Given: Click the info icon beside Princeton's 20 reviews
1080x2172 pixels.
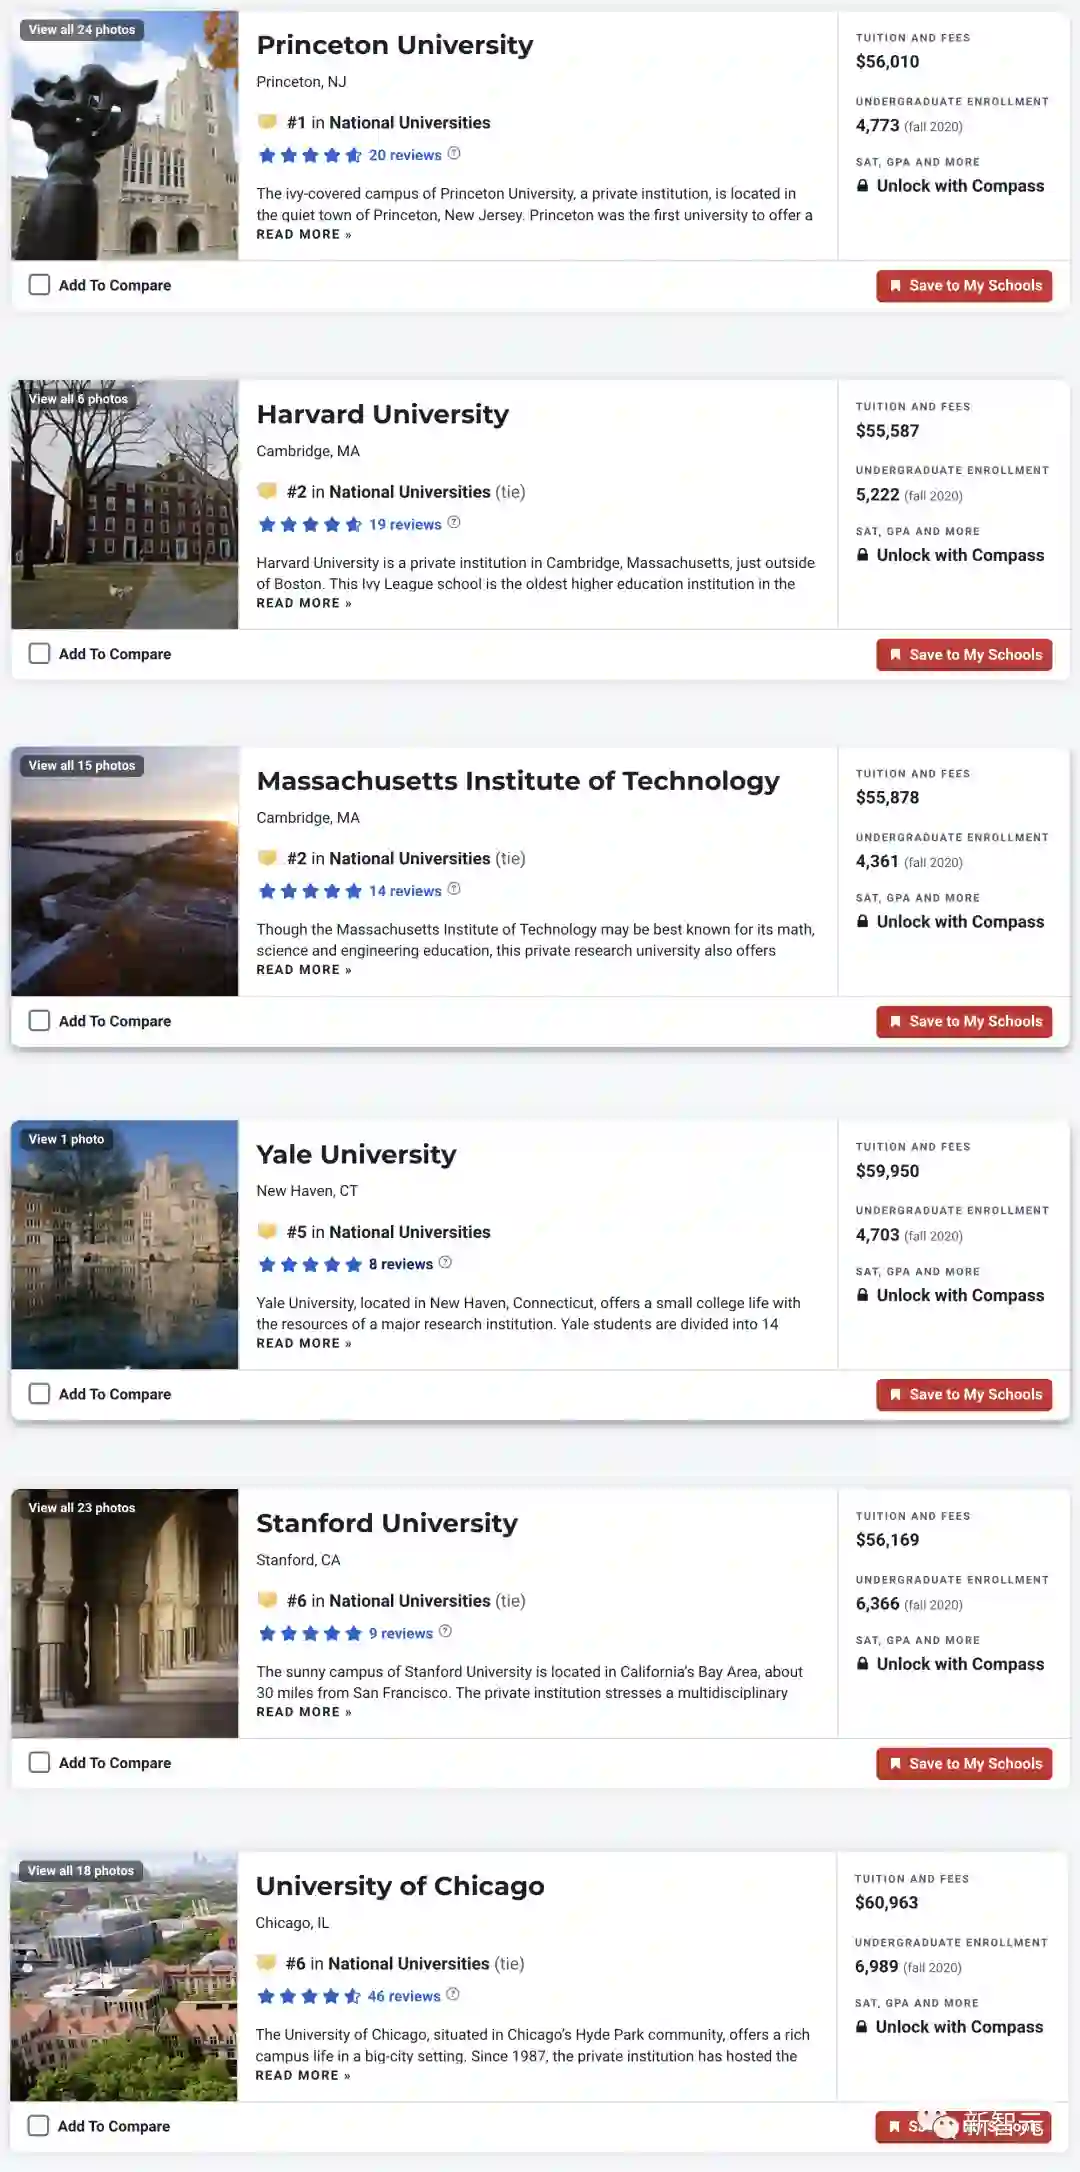Looking at the screenshot, I should pos(454,153).
